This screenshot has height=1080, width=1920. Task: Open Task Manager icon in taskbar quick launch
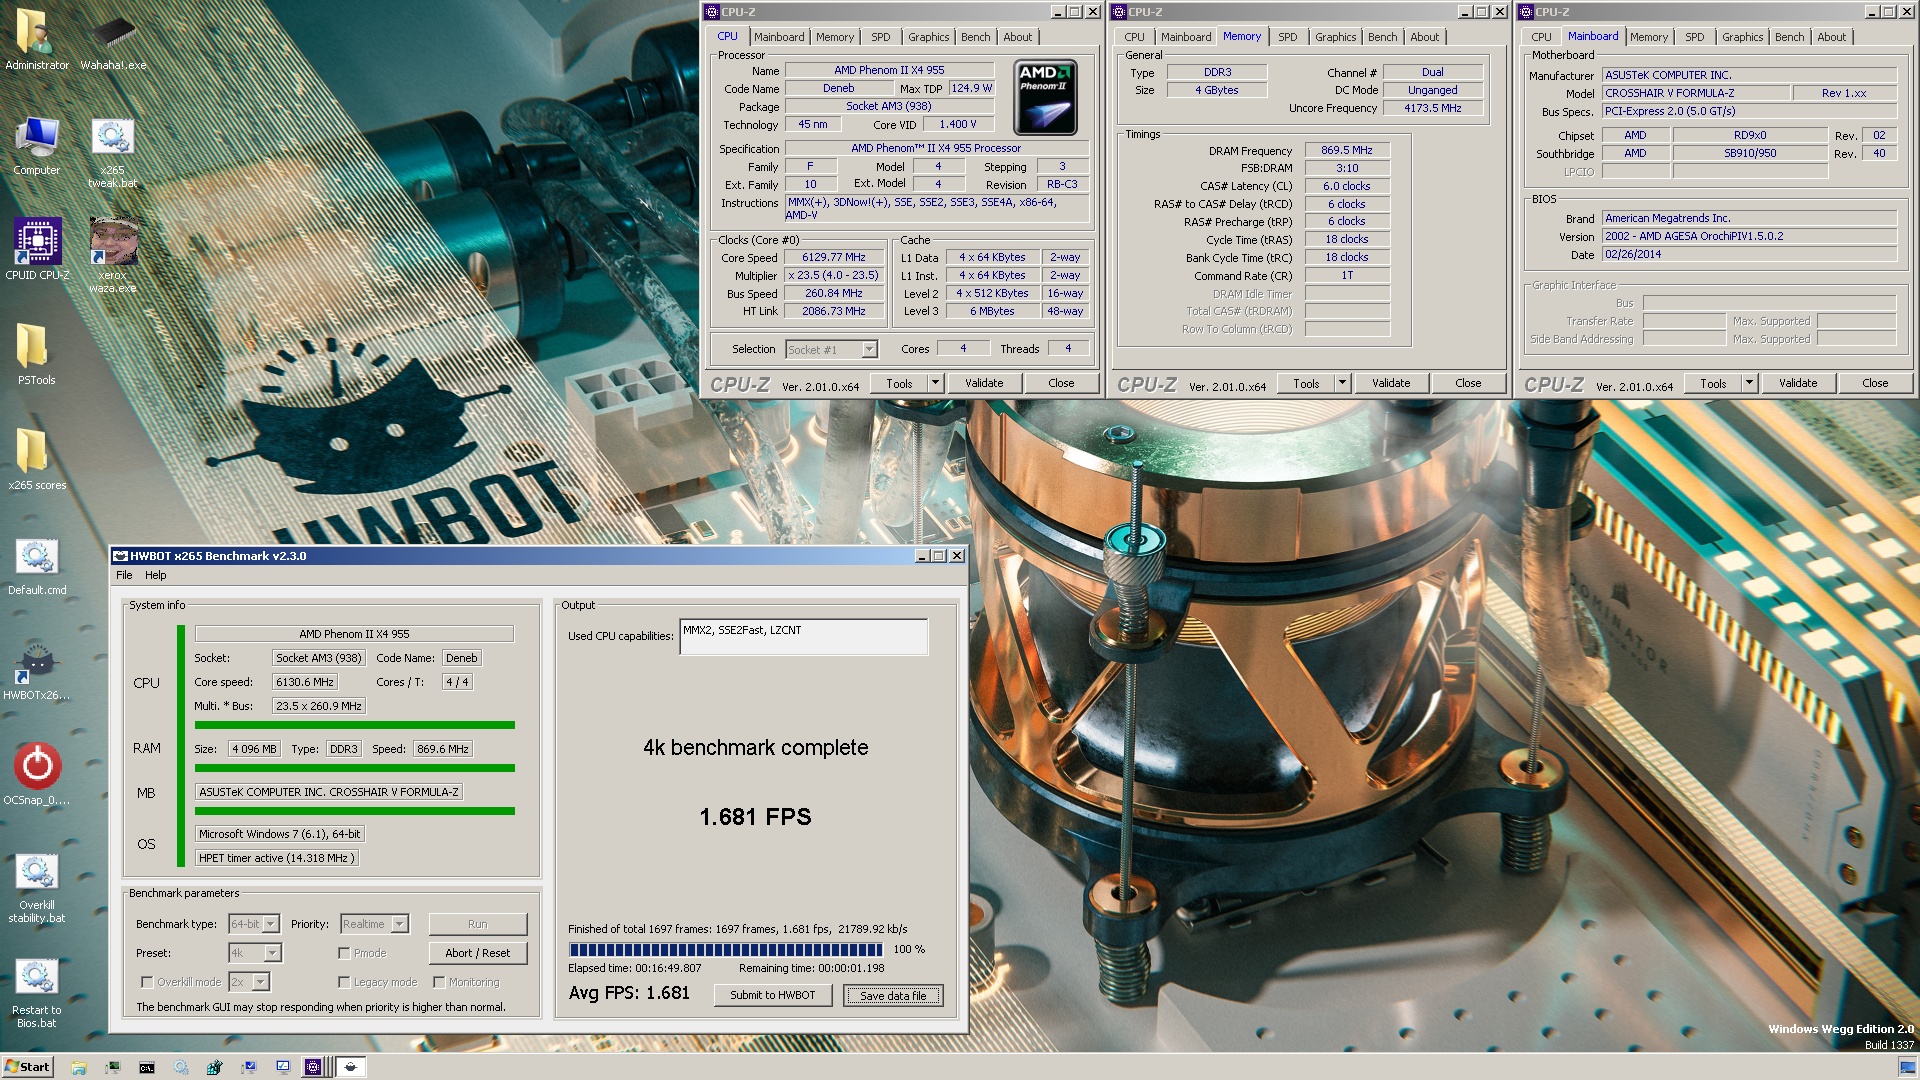point(113,1067)
